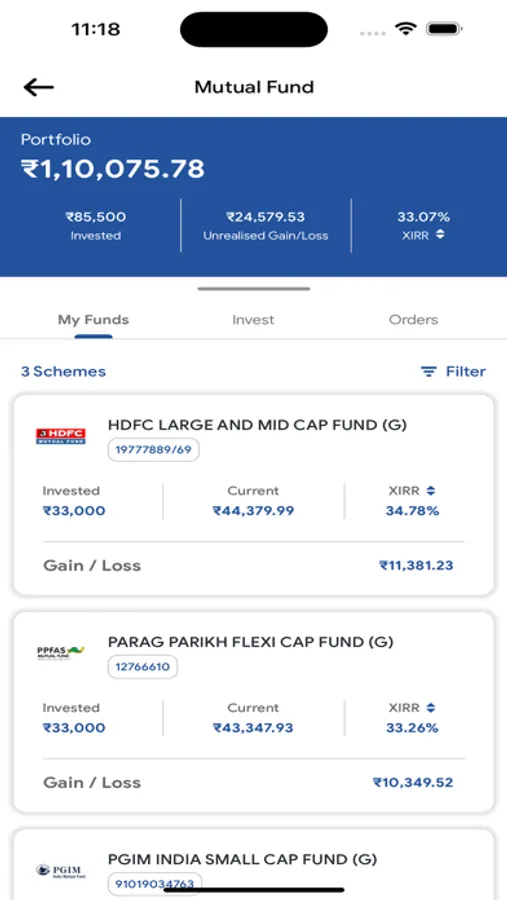The image size is (507, 900).
Task: Switch to the Invest tab
Action: coord(253,320)
